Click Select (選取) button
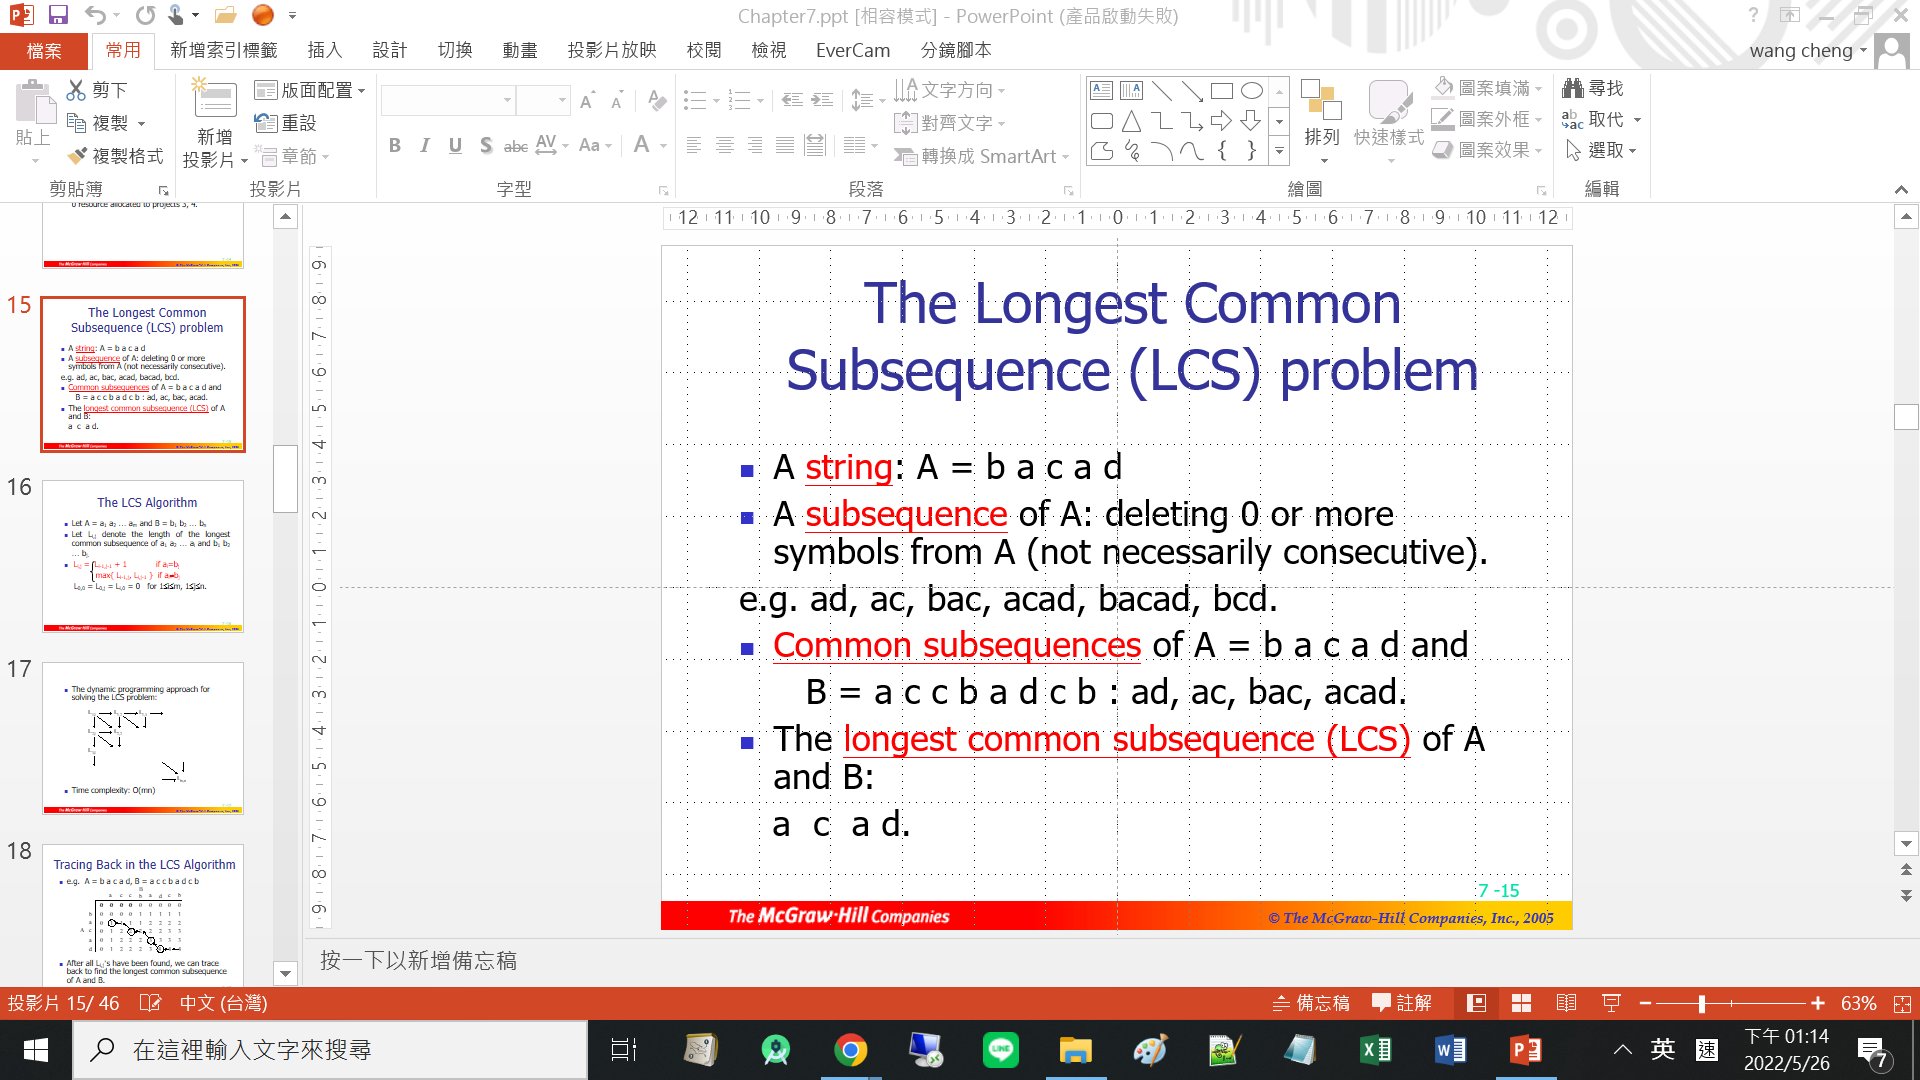This screenshot has width=1920, height=1080. tap(1600, 150)
